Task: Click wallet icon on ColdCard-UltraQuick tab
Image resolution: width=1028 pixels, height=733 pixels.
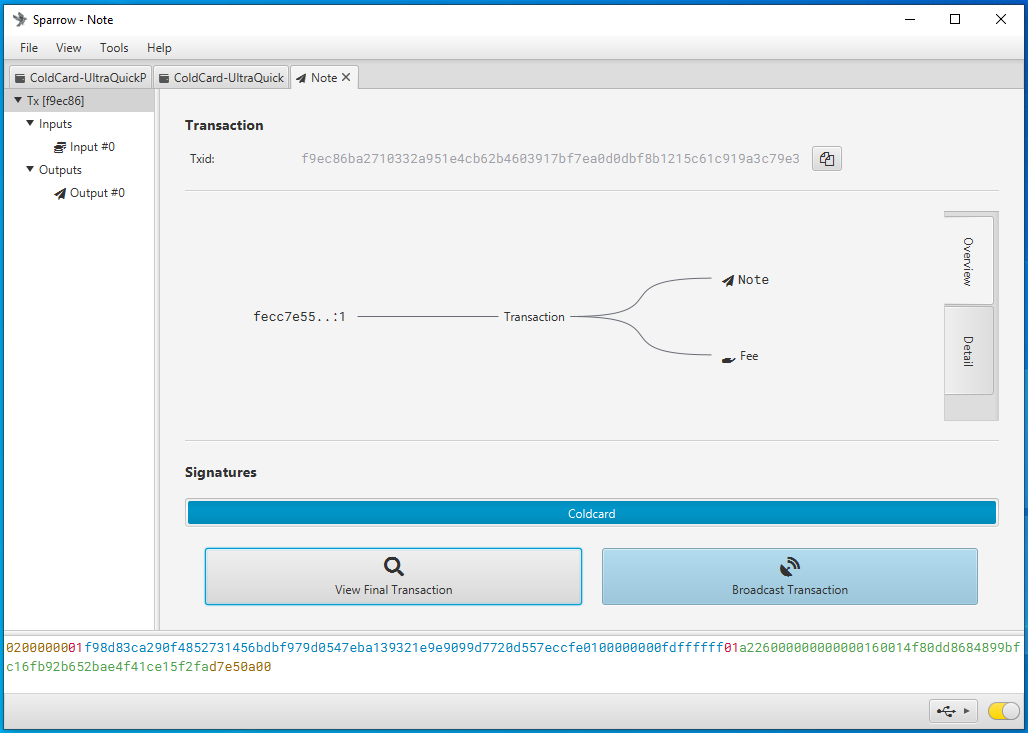Action: pos(164,78)
